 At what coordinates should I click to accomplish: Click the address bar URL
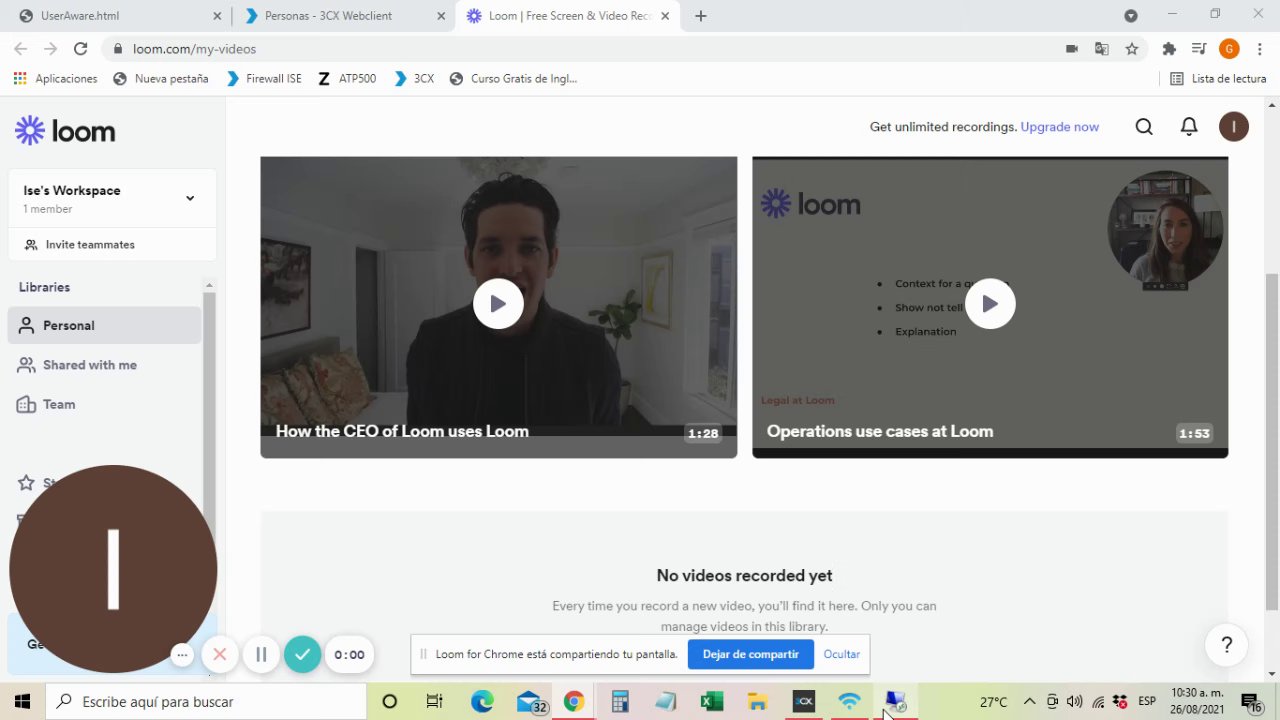point(194,49)
